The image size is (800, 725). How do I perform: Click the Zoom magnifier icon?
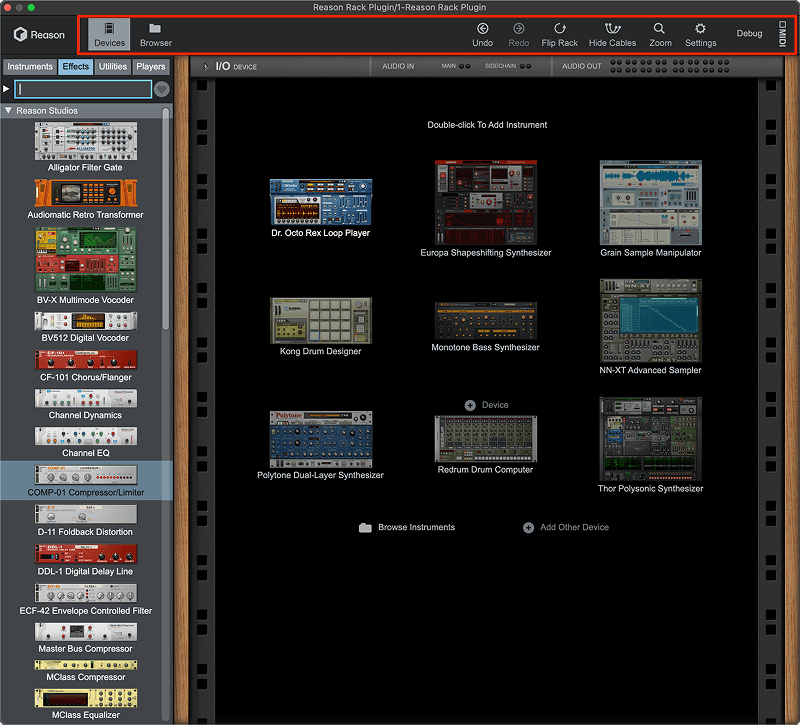(660, 29)
